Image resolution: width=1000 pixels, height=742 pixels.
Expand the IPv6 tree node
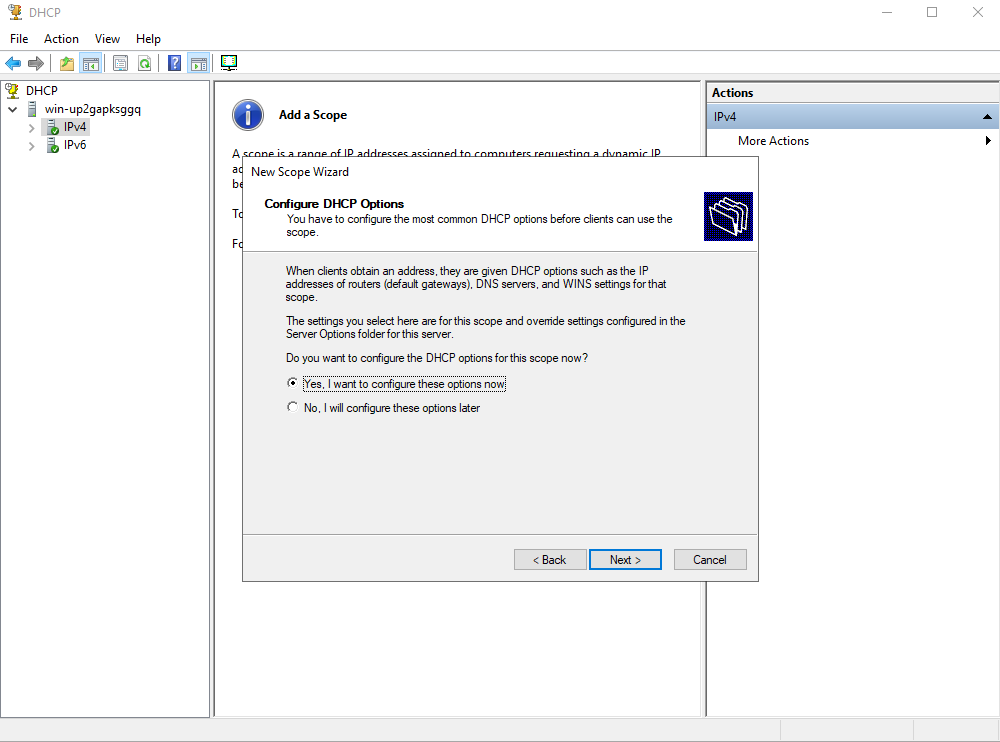(x=31, y=146)
